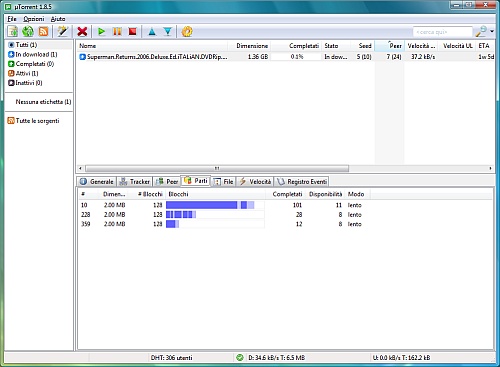The image size is (500, 367).
Task: Pause torrent with orange pause icon
Action: (x=117, y=32)
